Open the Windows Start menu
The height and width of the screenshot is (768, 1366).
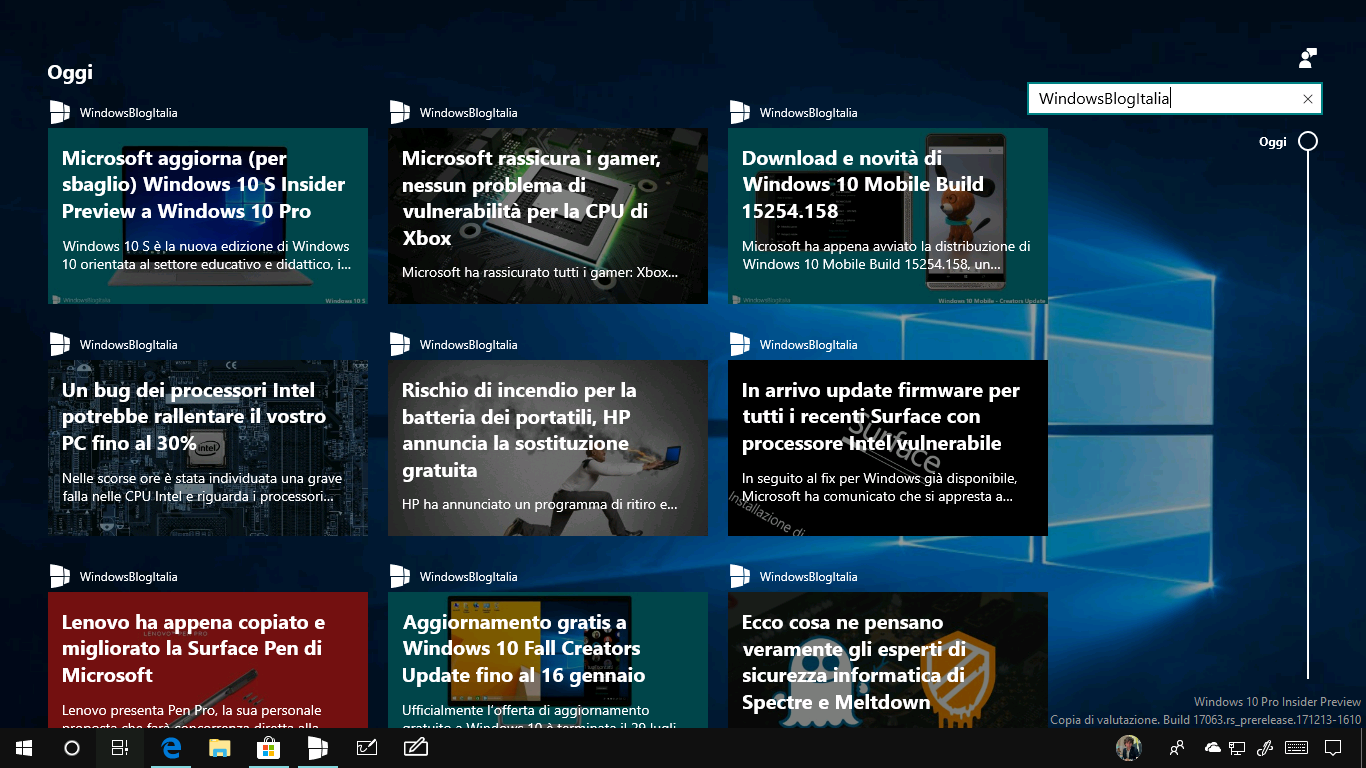pos(24,747)
